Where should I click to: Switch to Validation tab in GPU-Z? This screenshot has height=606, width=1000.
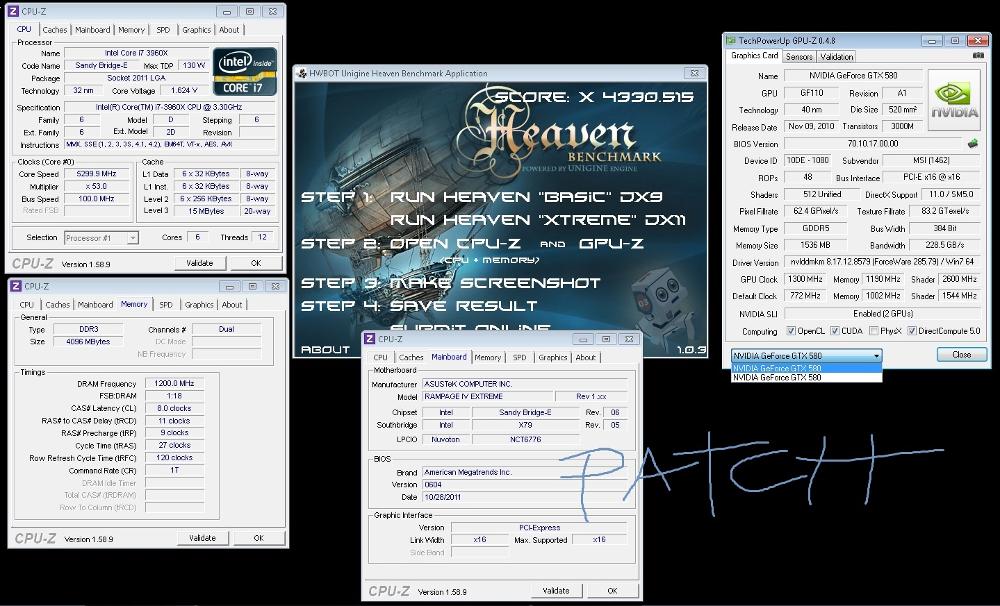click(836, 57)
